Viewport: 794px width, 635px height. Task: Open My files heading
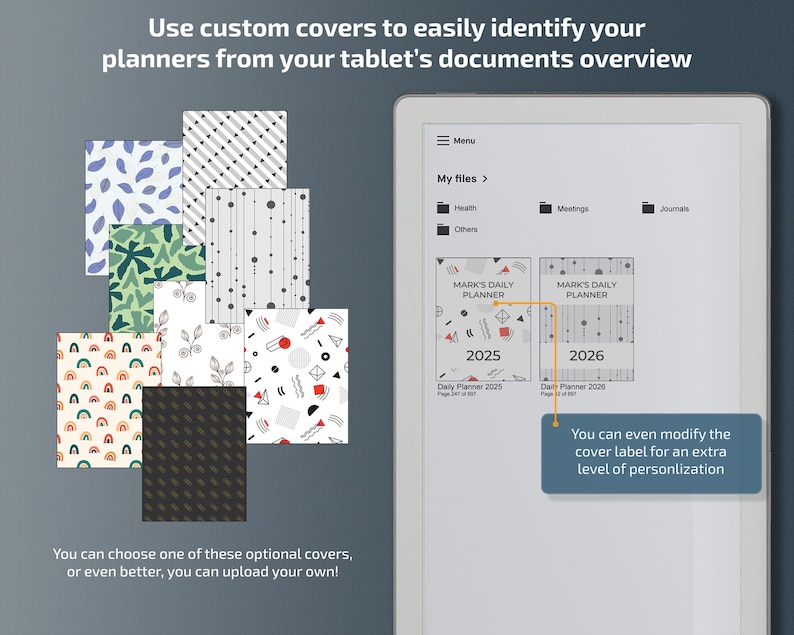pos(457,179)
